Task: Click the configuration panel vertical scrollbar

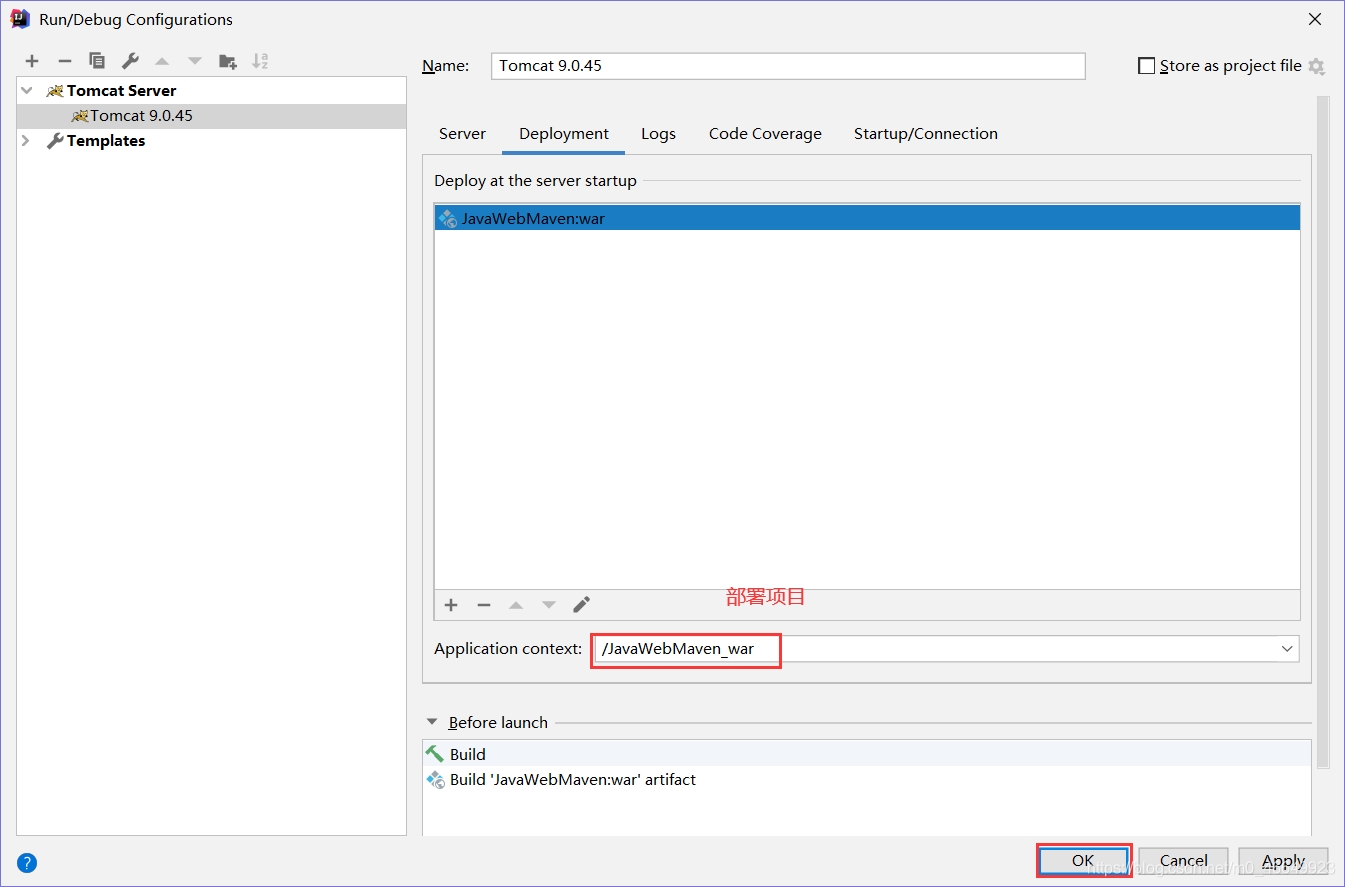Action: (x=1323, y=432)
